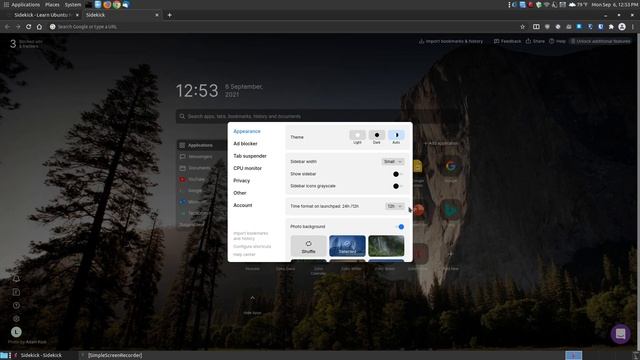Toggle the Photo background switch
The width and height of the screenshot is (640, 360).
400,227
